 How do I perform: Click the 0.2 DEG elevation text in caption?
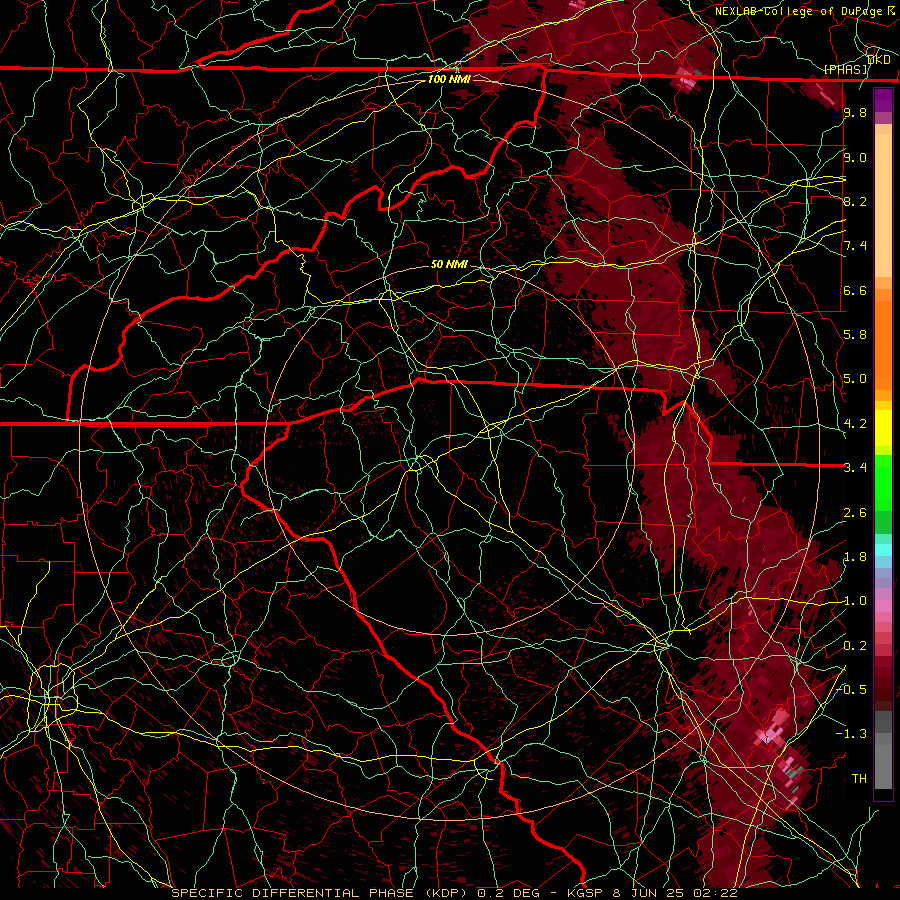[x=509, y=893]
